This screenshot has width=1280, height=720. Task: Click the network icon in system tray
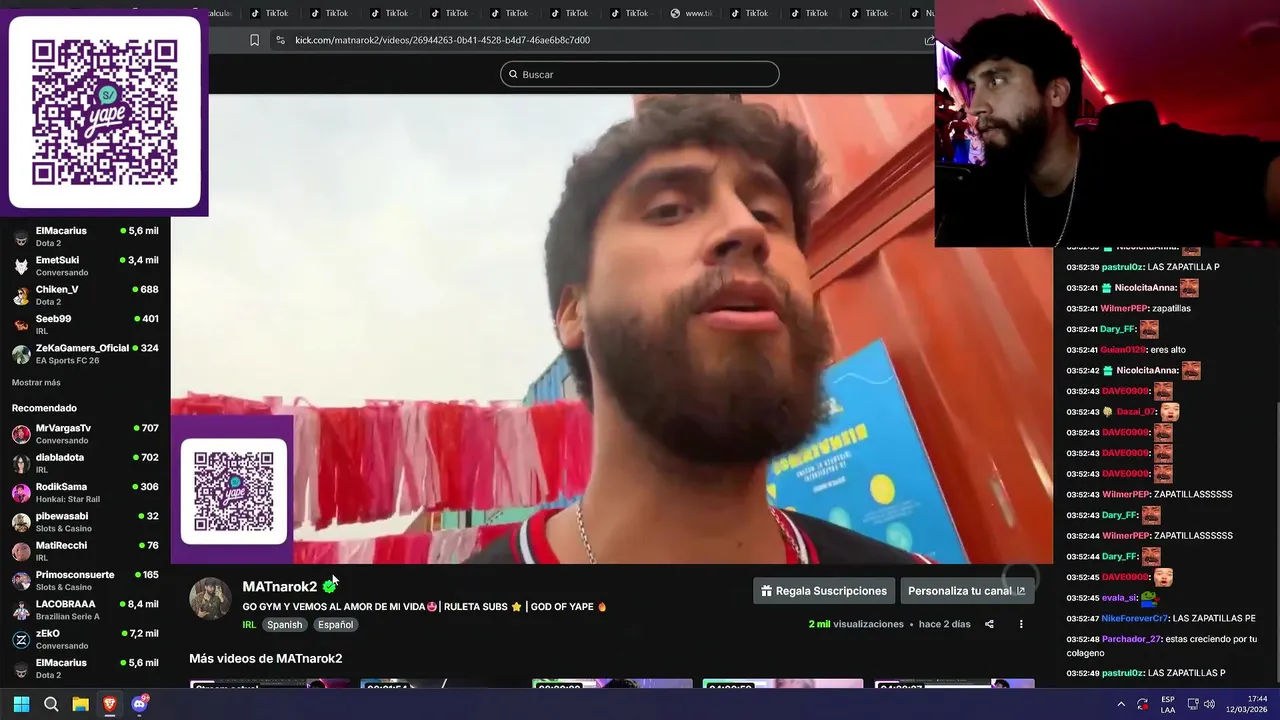coord(1194,704)
